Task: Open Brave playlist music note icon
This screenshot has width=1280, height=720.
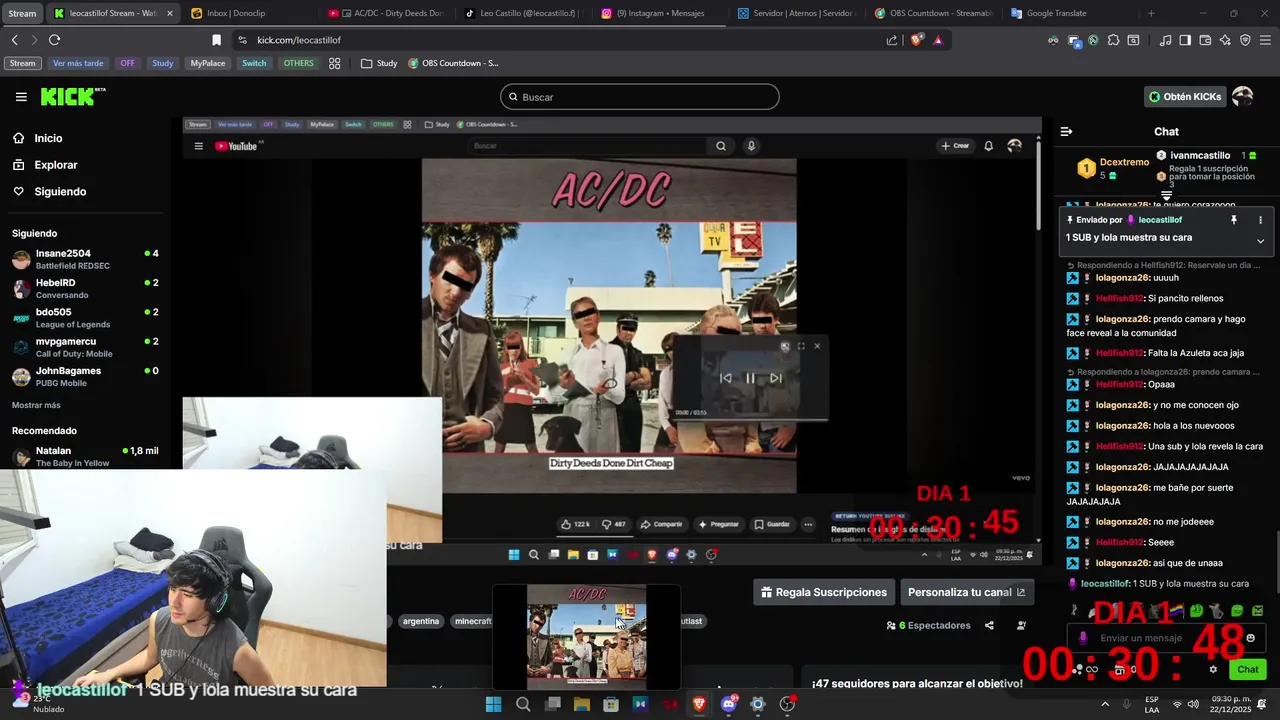Action: pyautogui.click(x=1165, y=40)
